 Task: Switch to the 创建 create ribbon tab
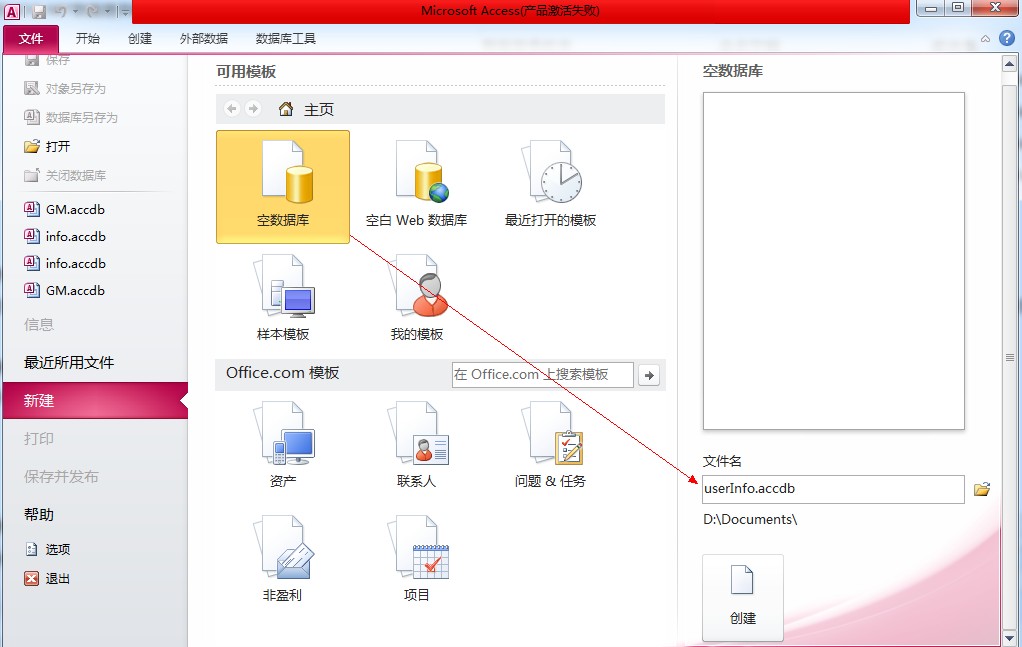[139, 38]
